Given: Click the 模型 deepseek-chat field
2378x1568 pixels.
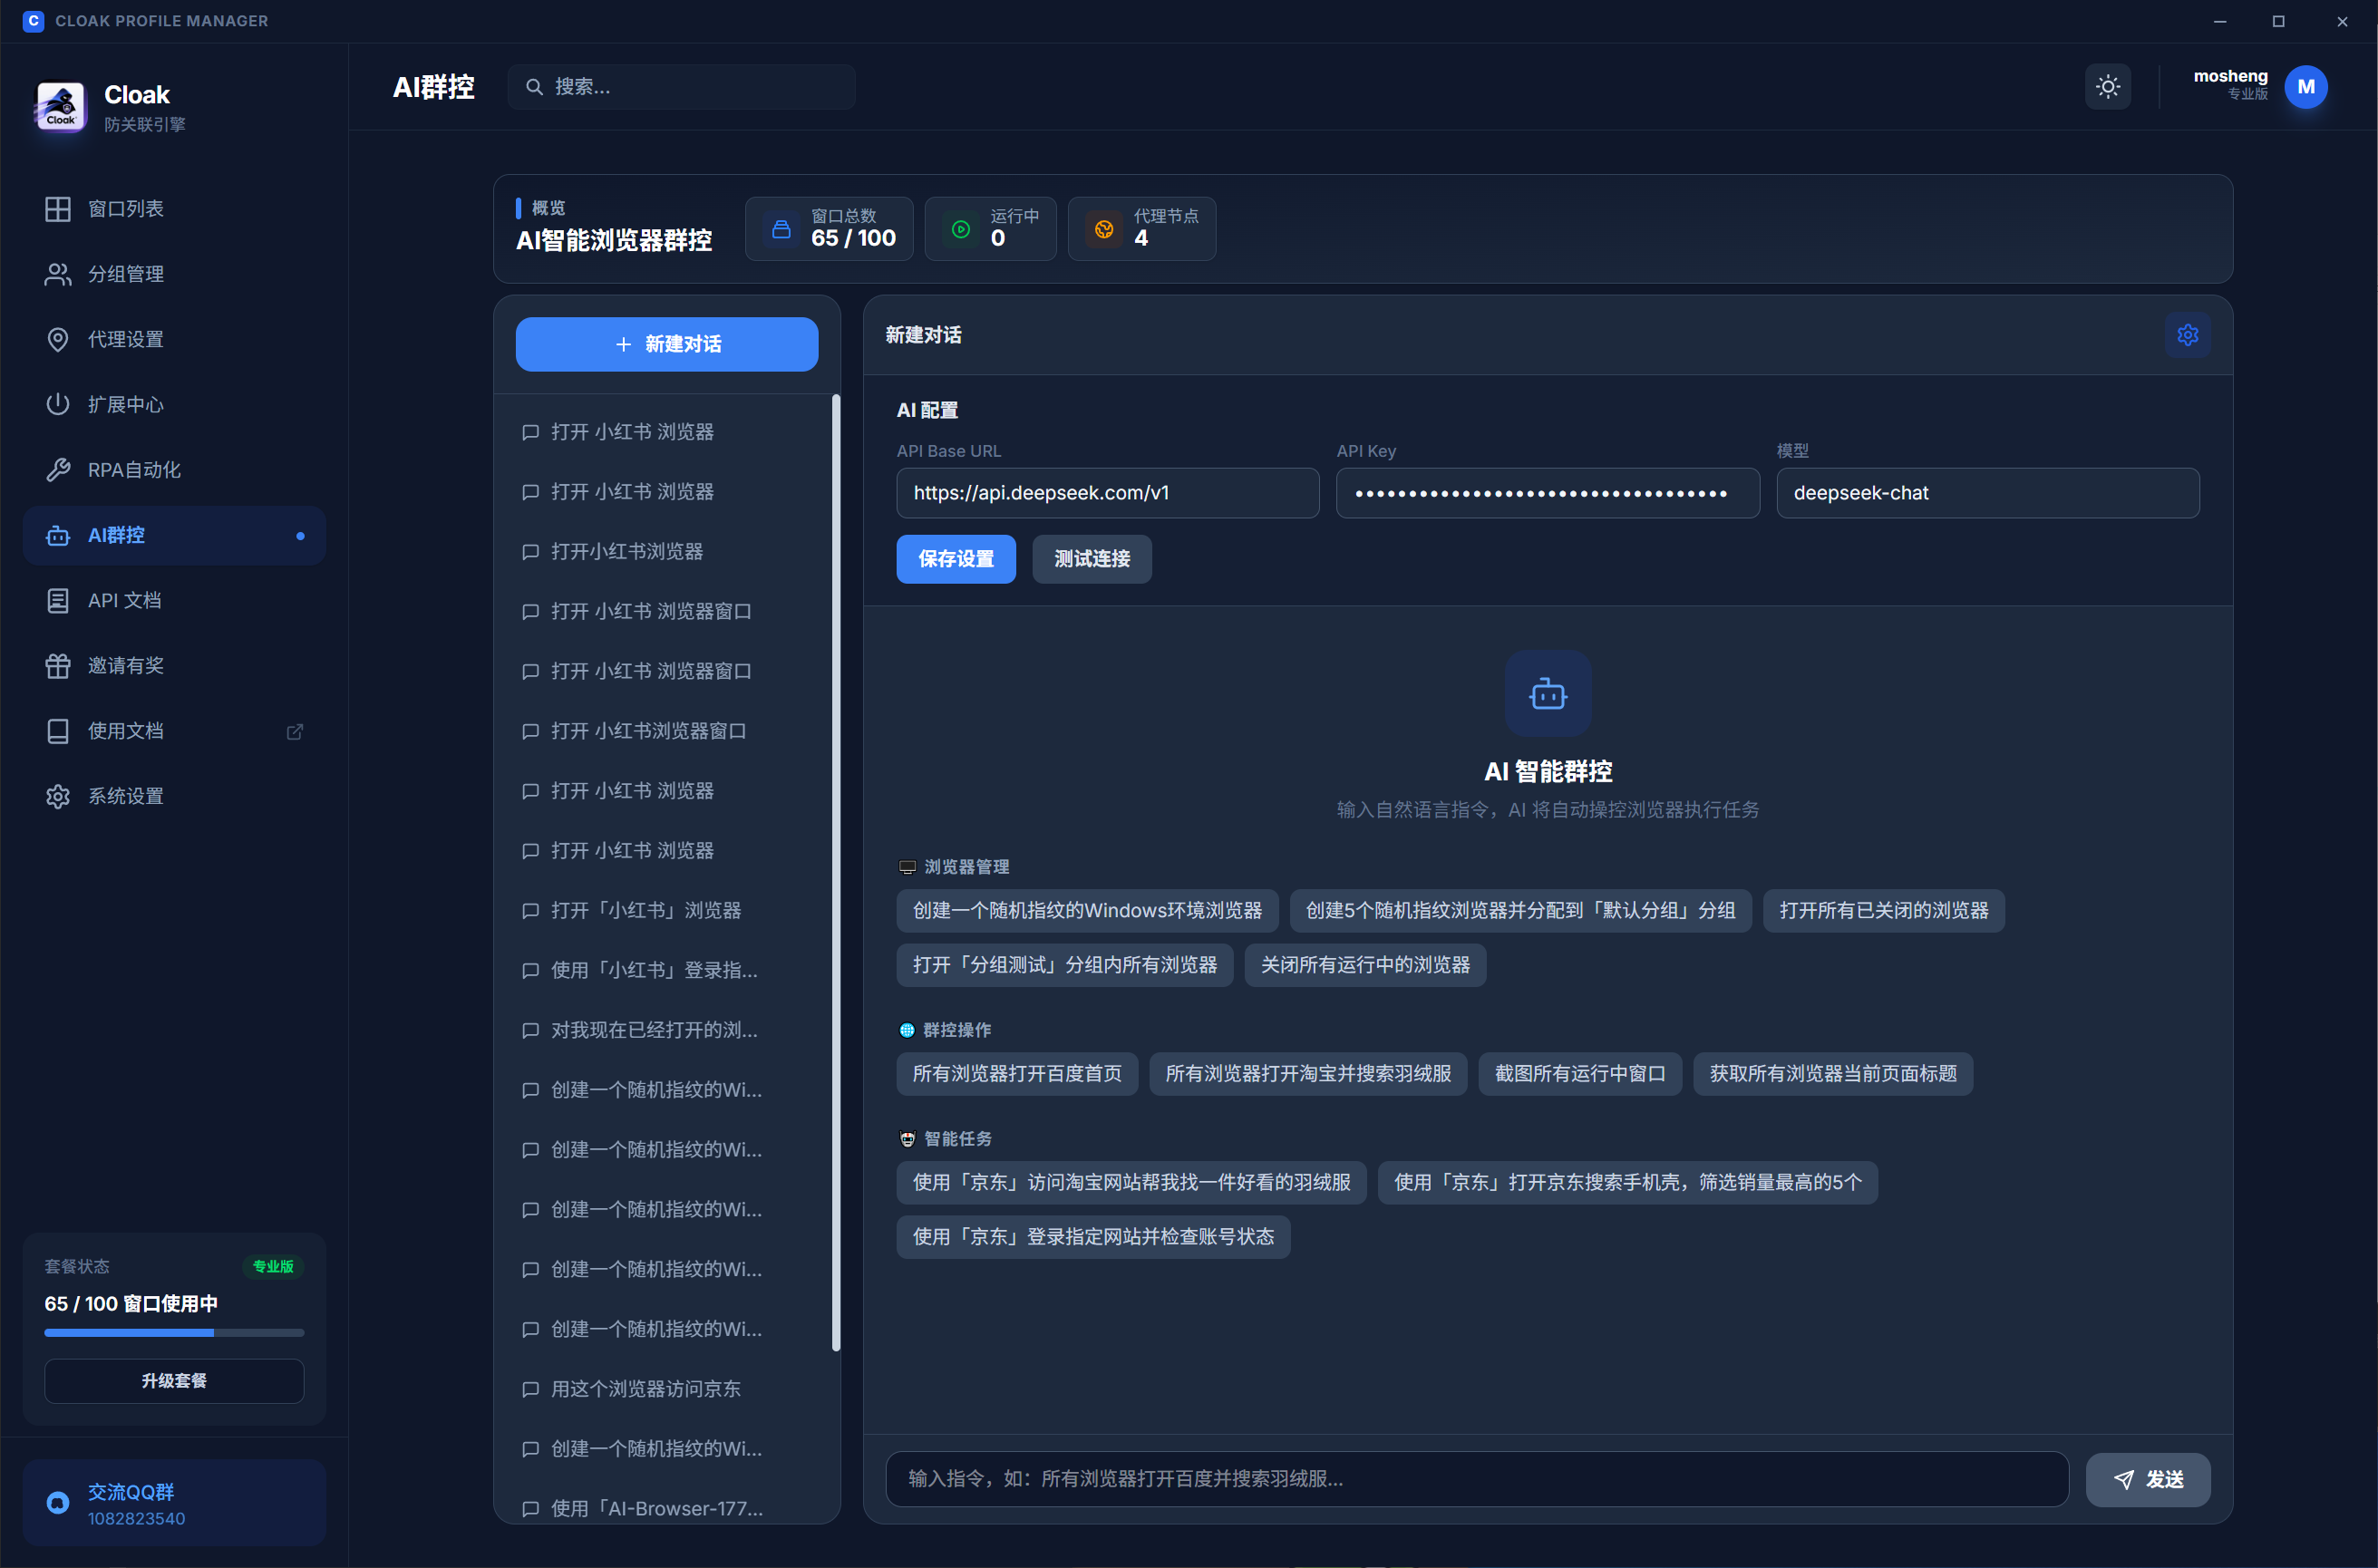Looking at the screenshot, I should tap(1987, 493).
